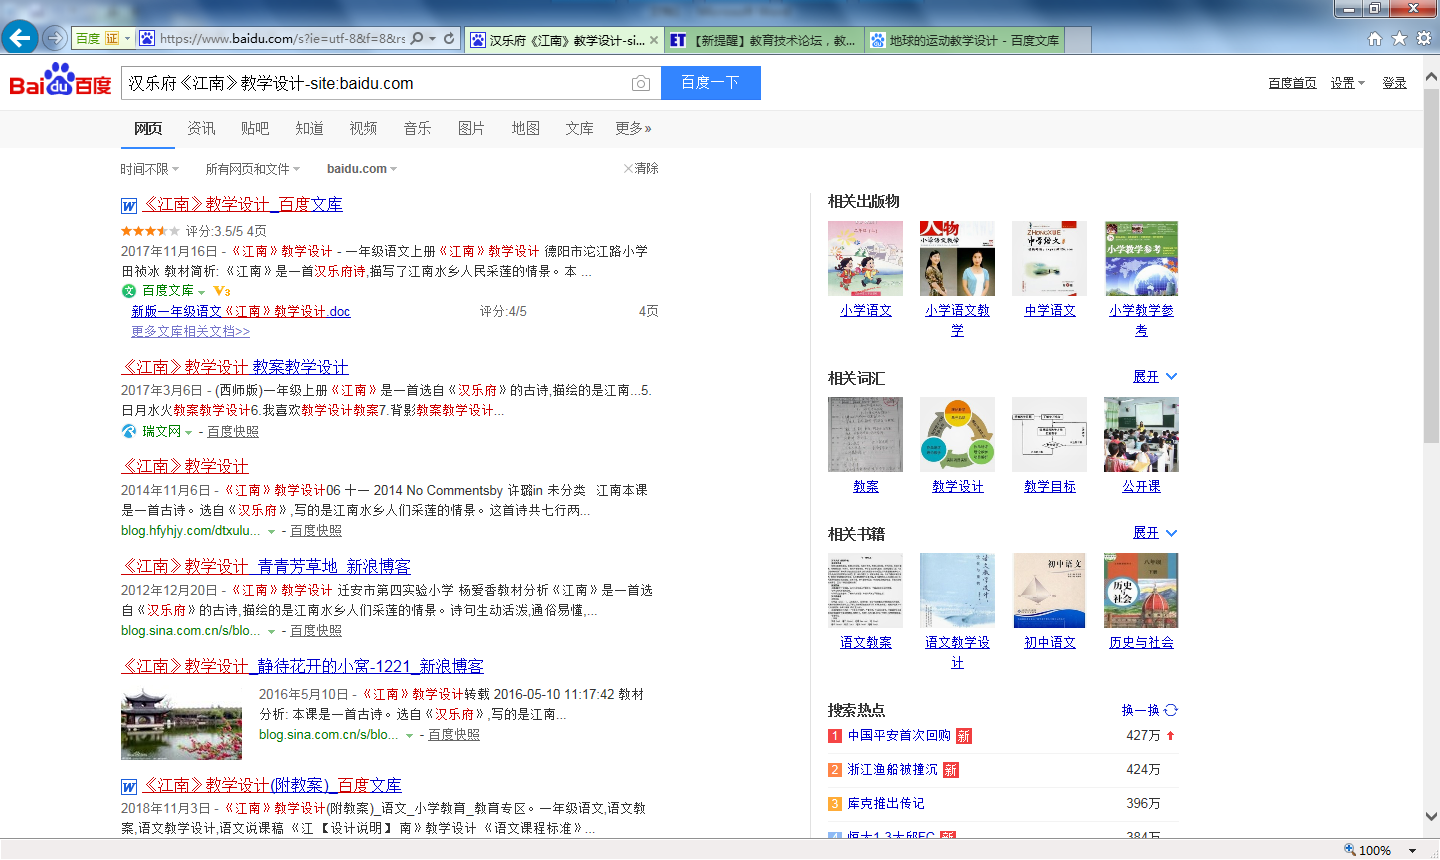Open the IE Favorites star icon
This screenshot has width=1440, height=860.
point(1399,38)
